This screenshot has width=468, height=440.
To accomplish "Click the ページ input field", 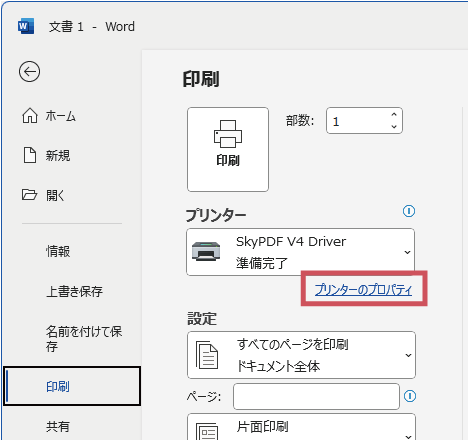I will click(316, 396).
